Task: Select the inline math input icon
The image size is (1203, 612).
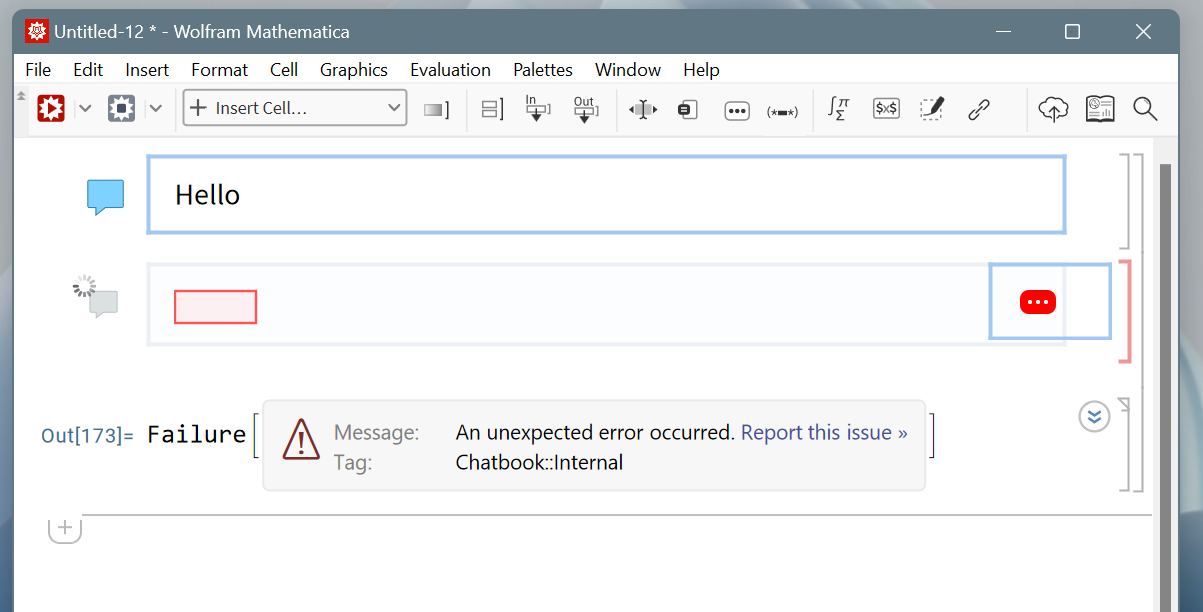Action: point(885,108)
